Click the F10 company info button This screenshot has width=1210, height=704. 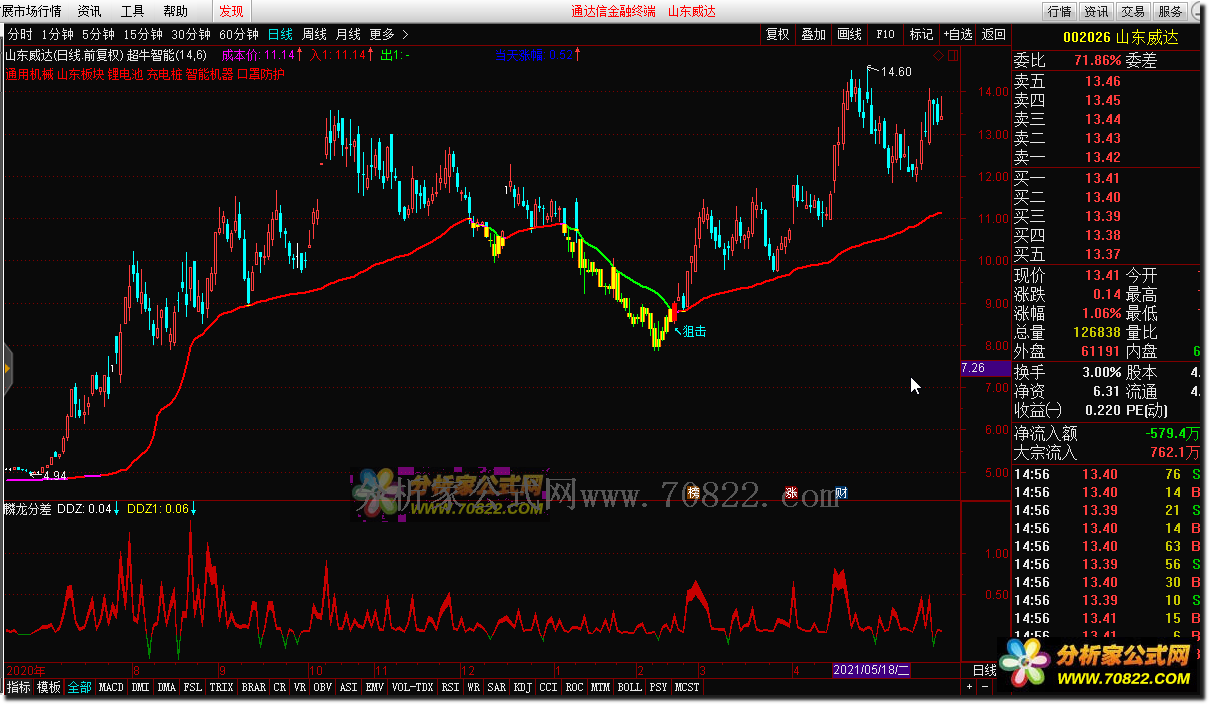[x=885, y=34]
